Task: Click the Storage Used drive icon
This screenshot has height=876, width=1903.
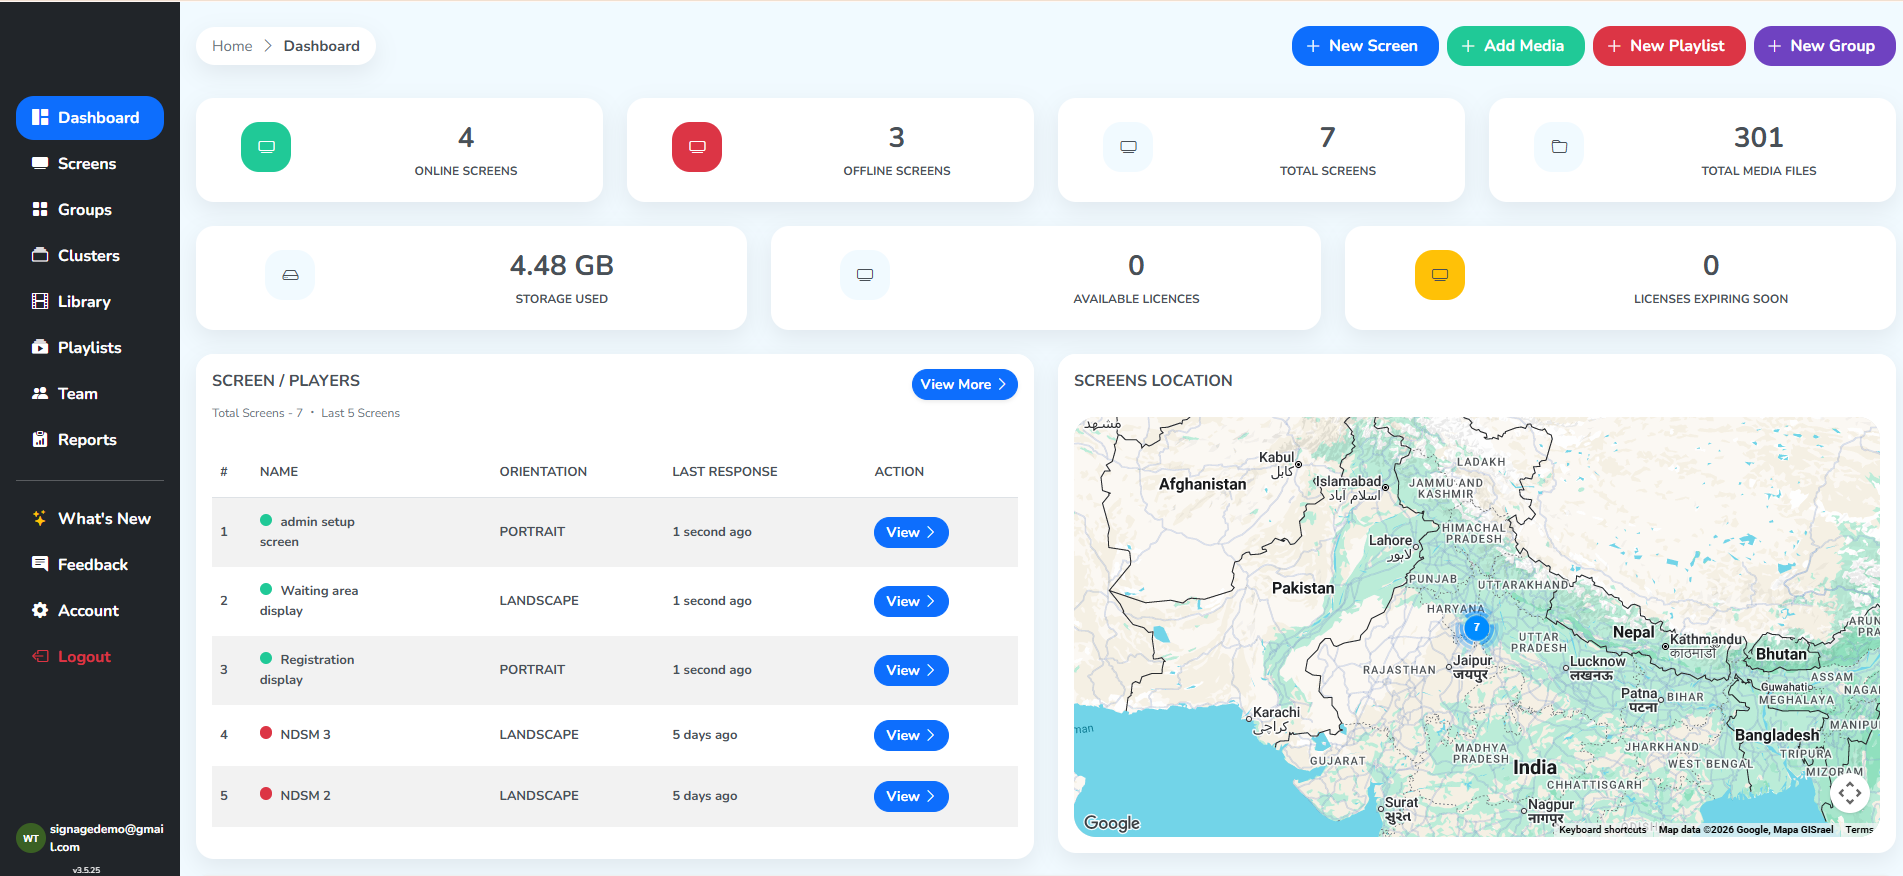Action: [x=290, y=275]
